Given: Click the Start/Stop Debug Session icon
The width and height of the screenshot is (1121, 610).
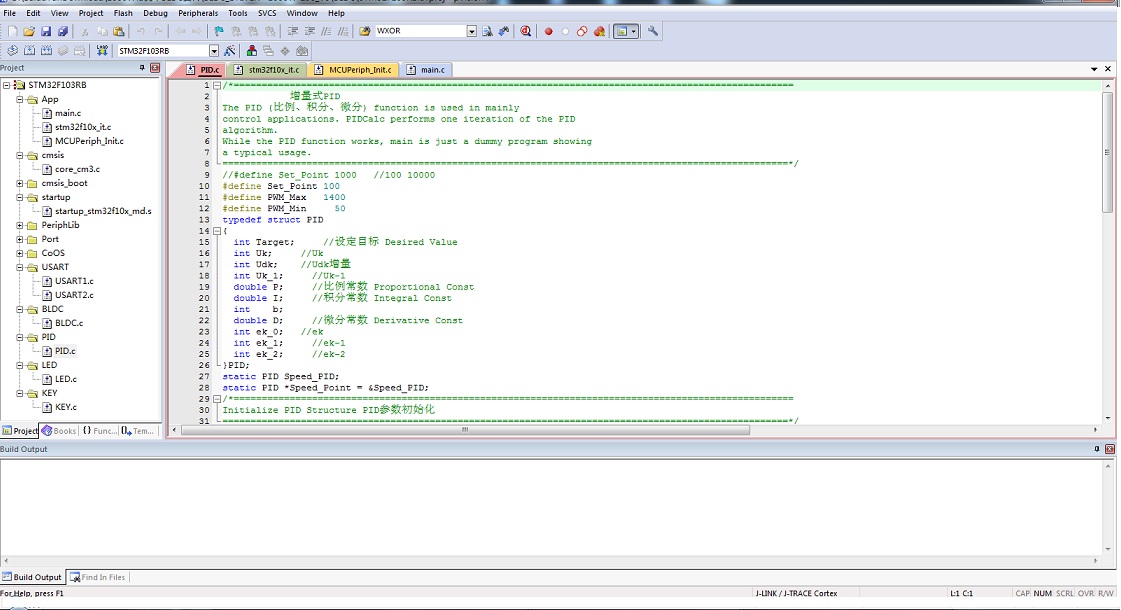Looking at the screenshot, I should click(x=526, y=32).
